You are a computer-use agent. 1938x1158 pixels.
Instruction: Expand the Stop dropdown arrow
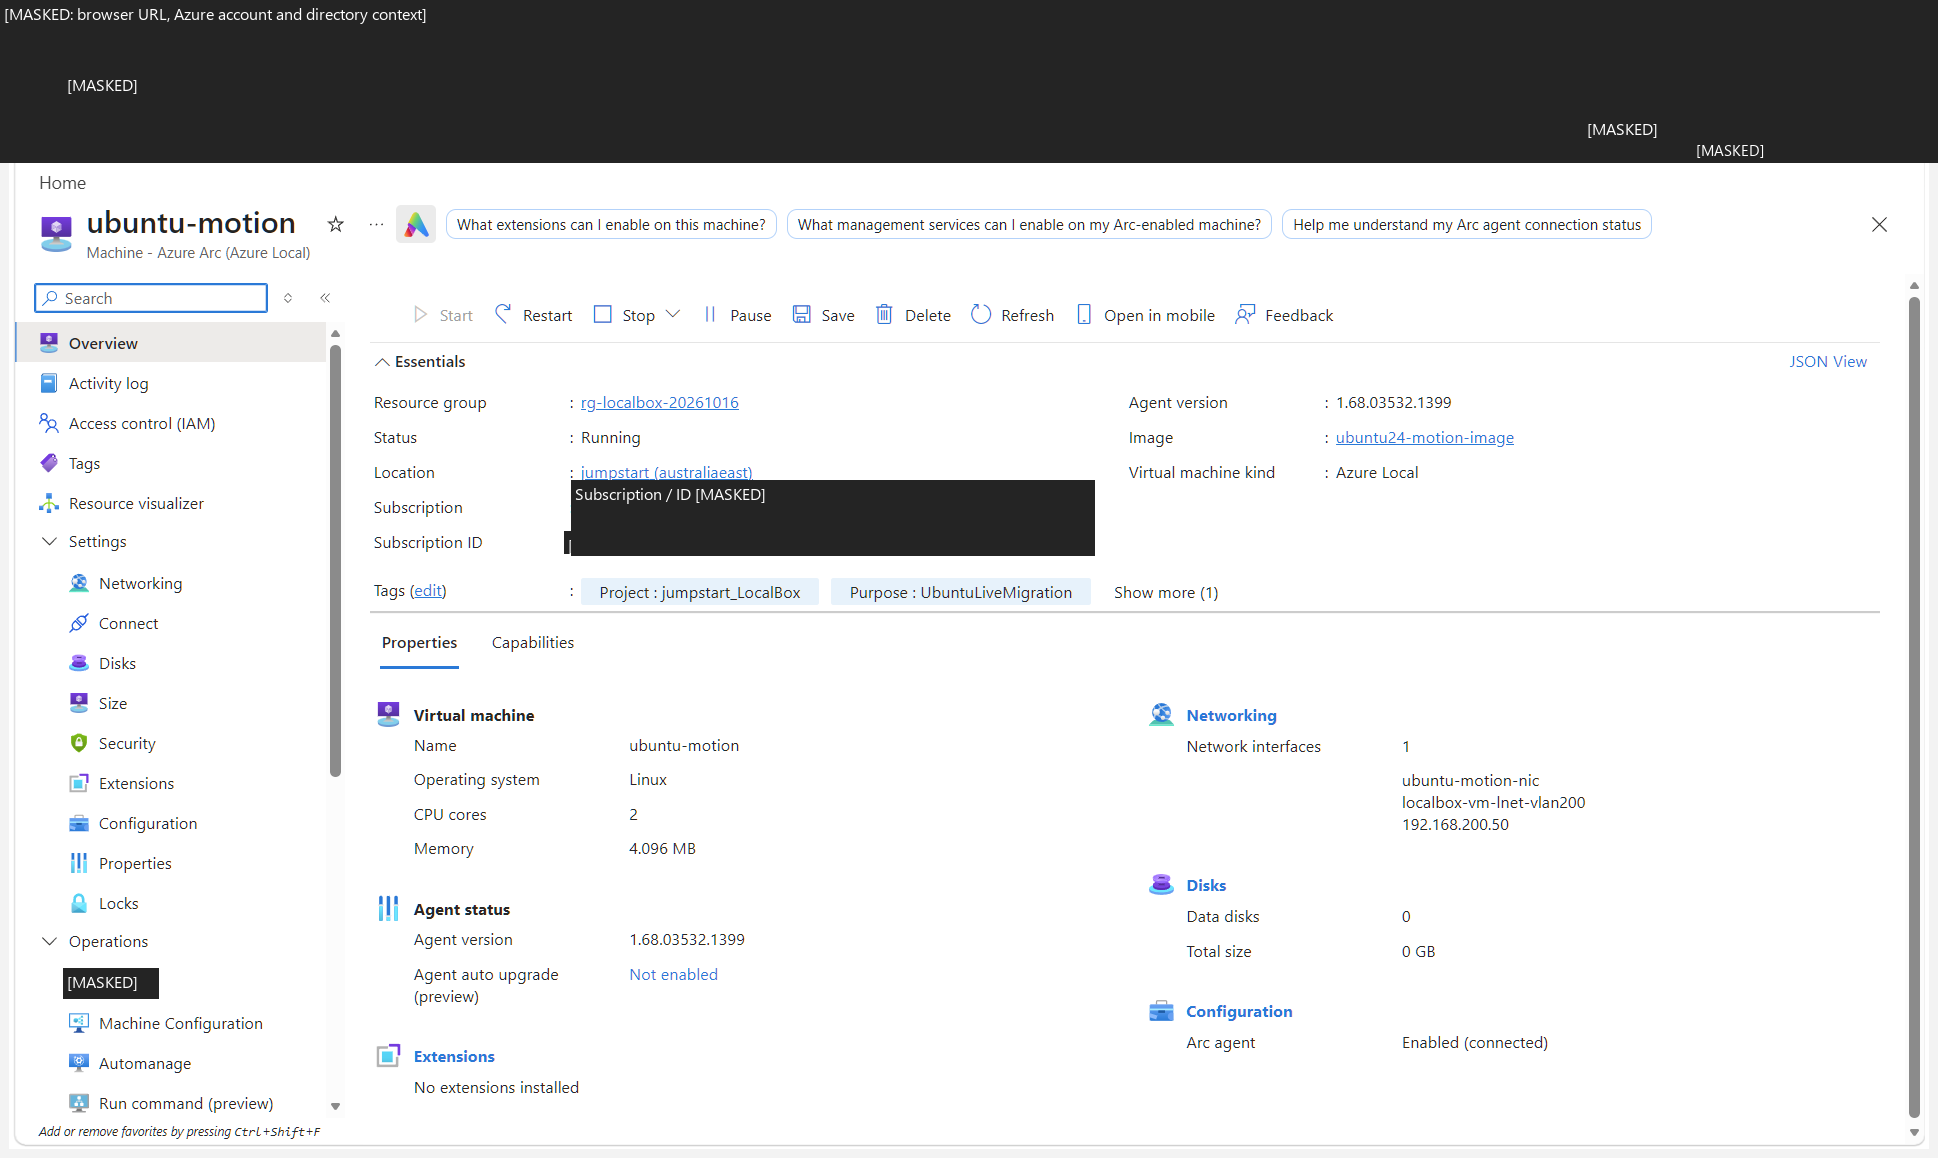[x=673, y=314]
